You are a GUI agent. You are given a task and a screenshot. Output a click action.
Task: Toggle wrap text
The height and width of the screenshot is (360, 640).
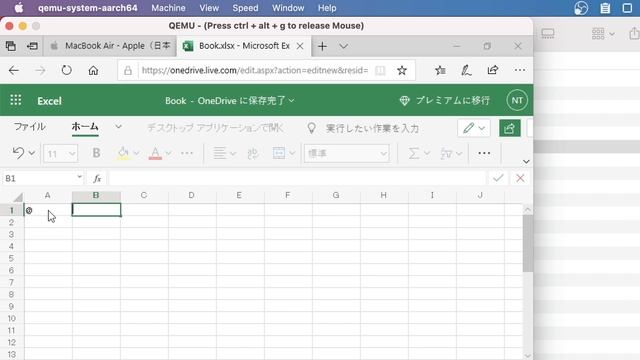pos(253,153)
